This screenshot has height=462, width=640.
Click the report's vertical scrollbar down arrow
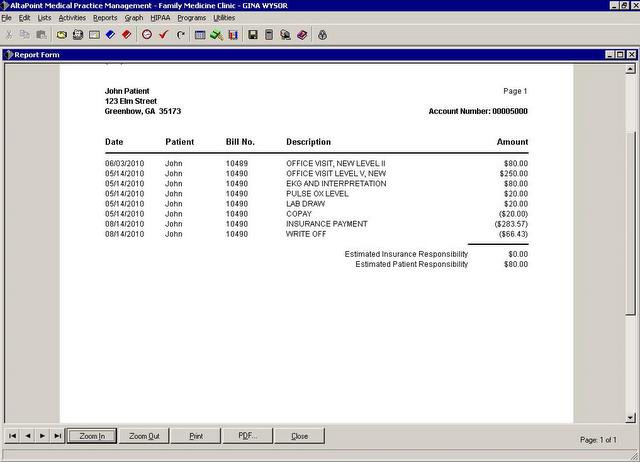pyautogui.click(x=630, y=418)
